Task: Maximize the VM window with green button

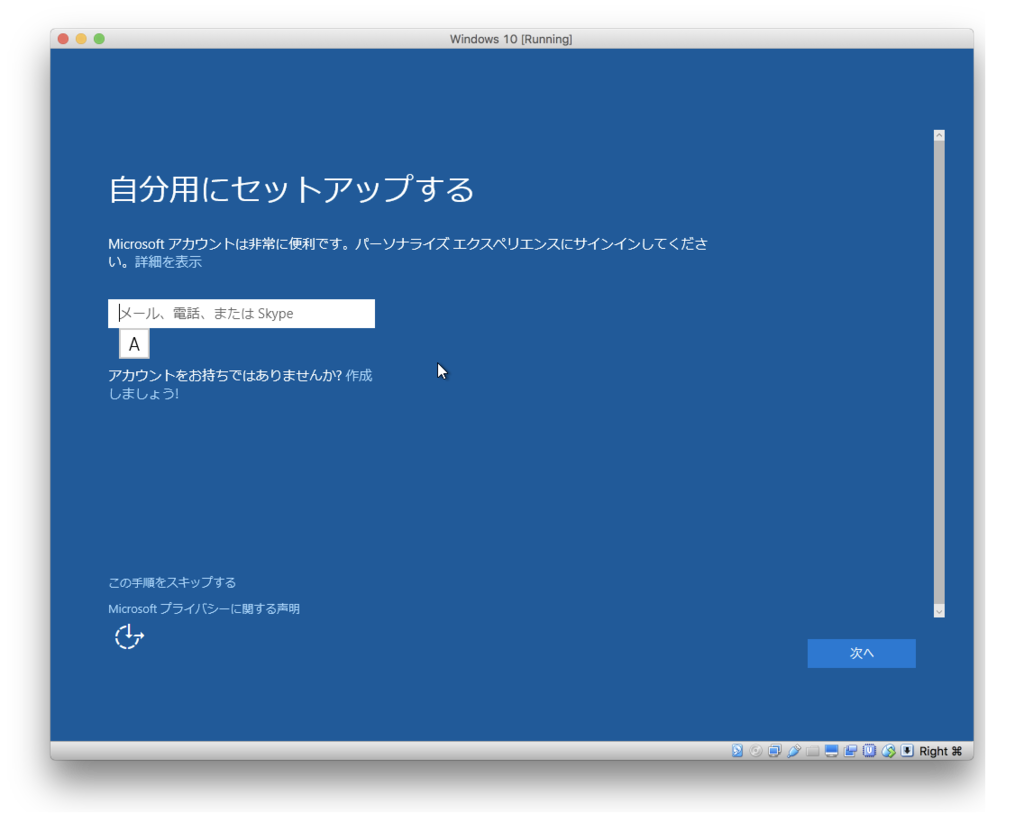Action: click(99, 39)
